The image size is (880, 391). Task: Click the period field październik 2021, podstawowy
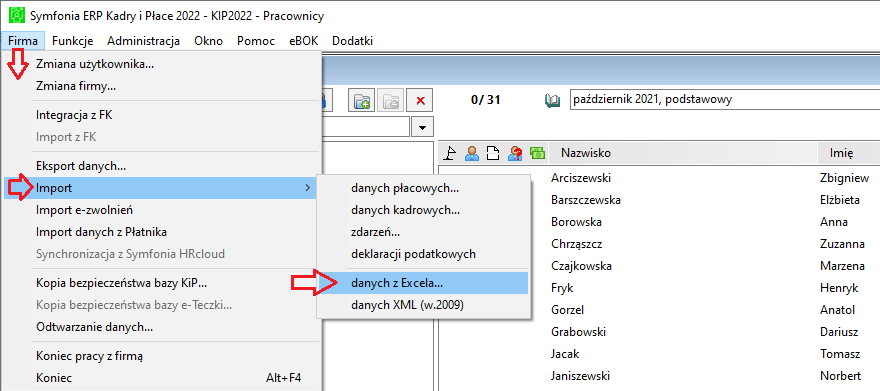tap(724, 100)
